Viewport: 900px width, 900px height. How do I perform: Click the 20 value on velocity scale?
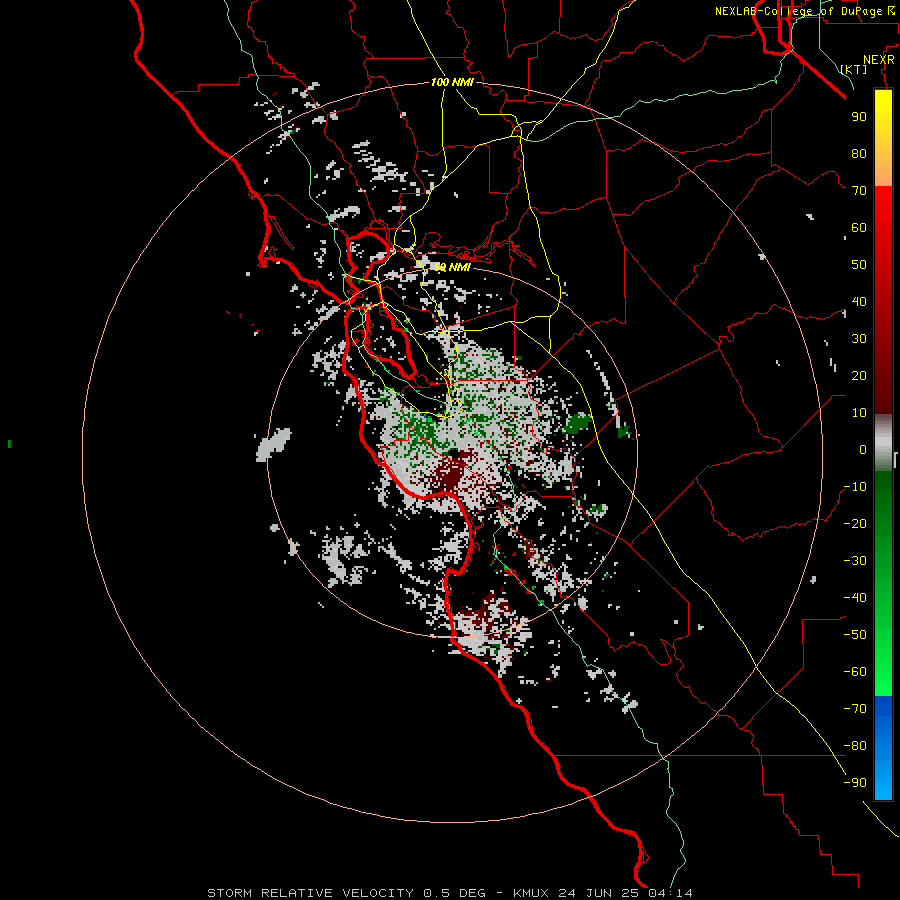click(859, 375)
